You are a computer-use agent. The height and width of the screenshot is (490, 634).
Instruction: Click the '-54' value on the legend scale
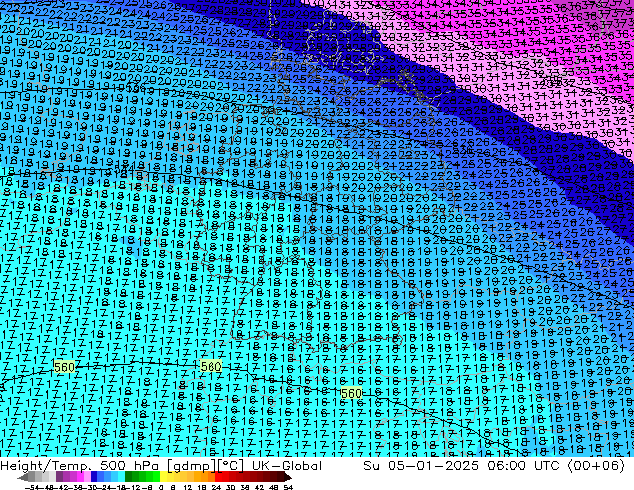tap(32, 487)
